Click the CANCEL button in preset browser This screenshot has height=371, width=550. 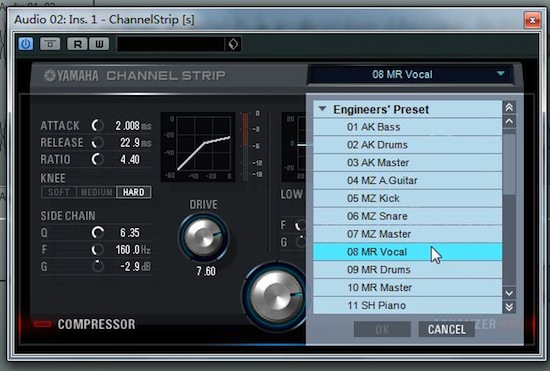(x=447, y=329)
